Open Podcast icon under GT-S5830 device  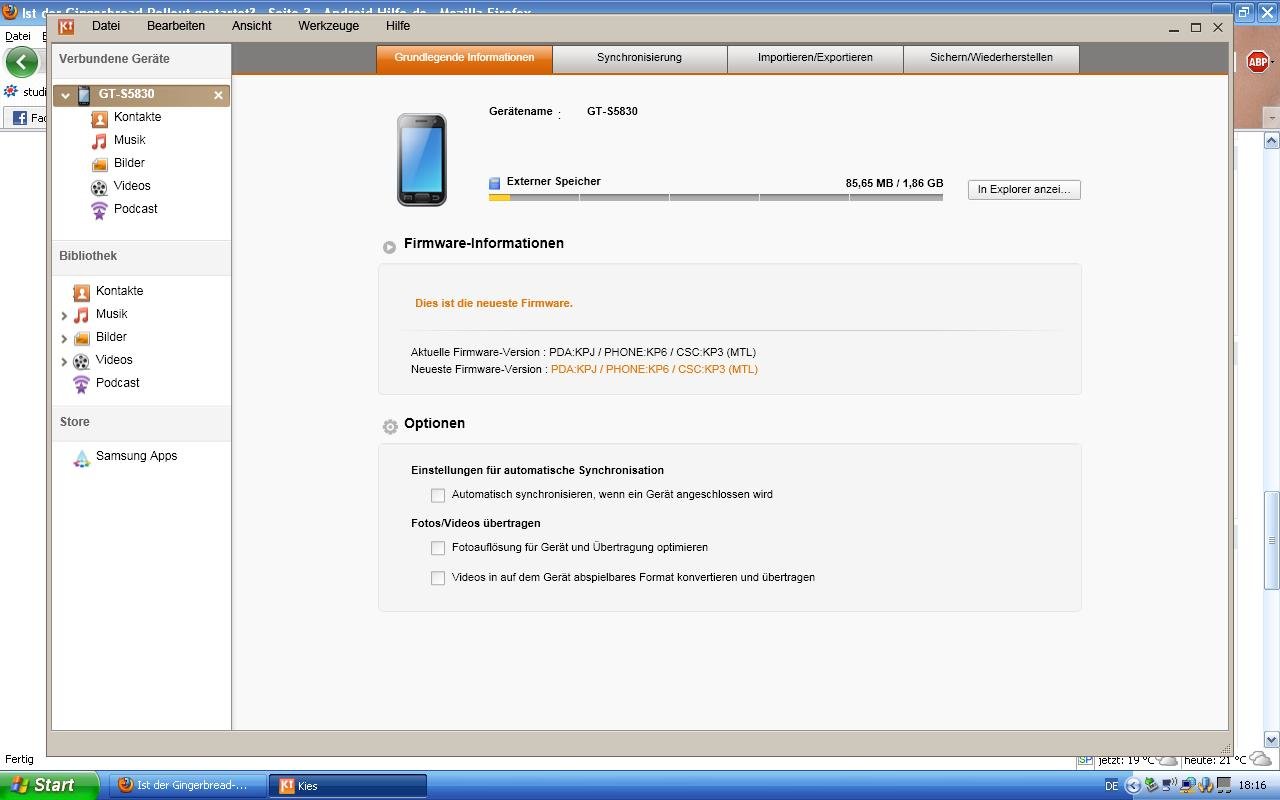pos(99,210)
